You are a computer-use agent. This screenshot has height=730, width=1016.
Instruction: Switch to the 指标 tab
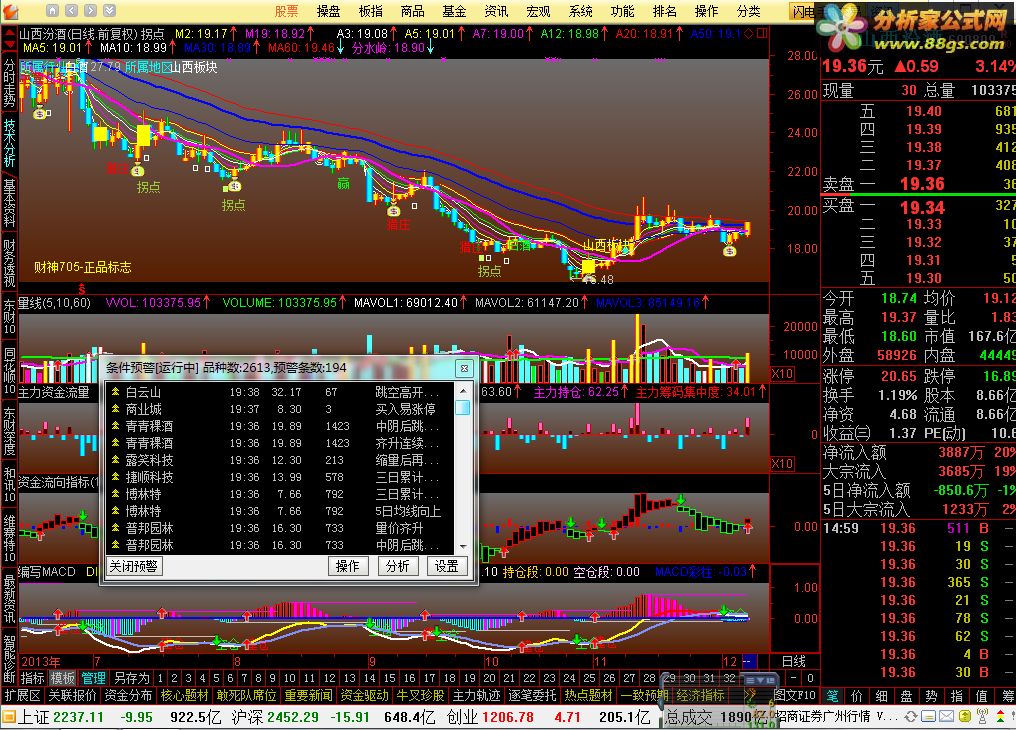(x=32, y=678)
